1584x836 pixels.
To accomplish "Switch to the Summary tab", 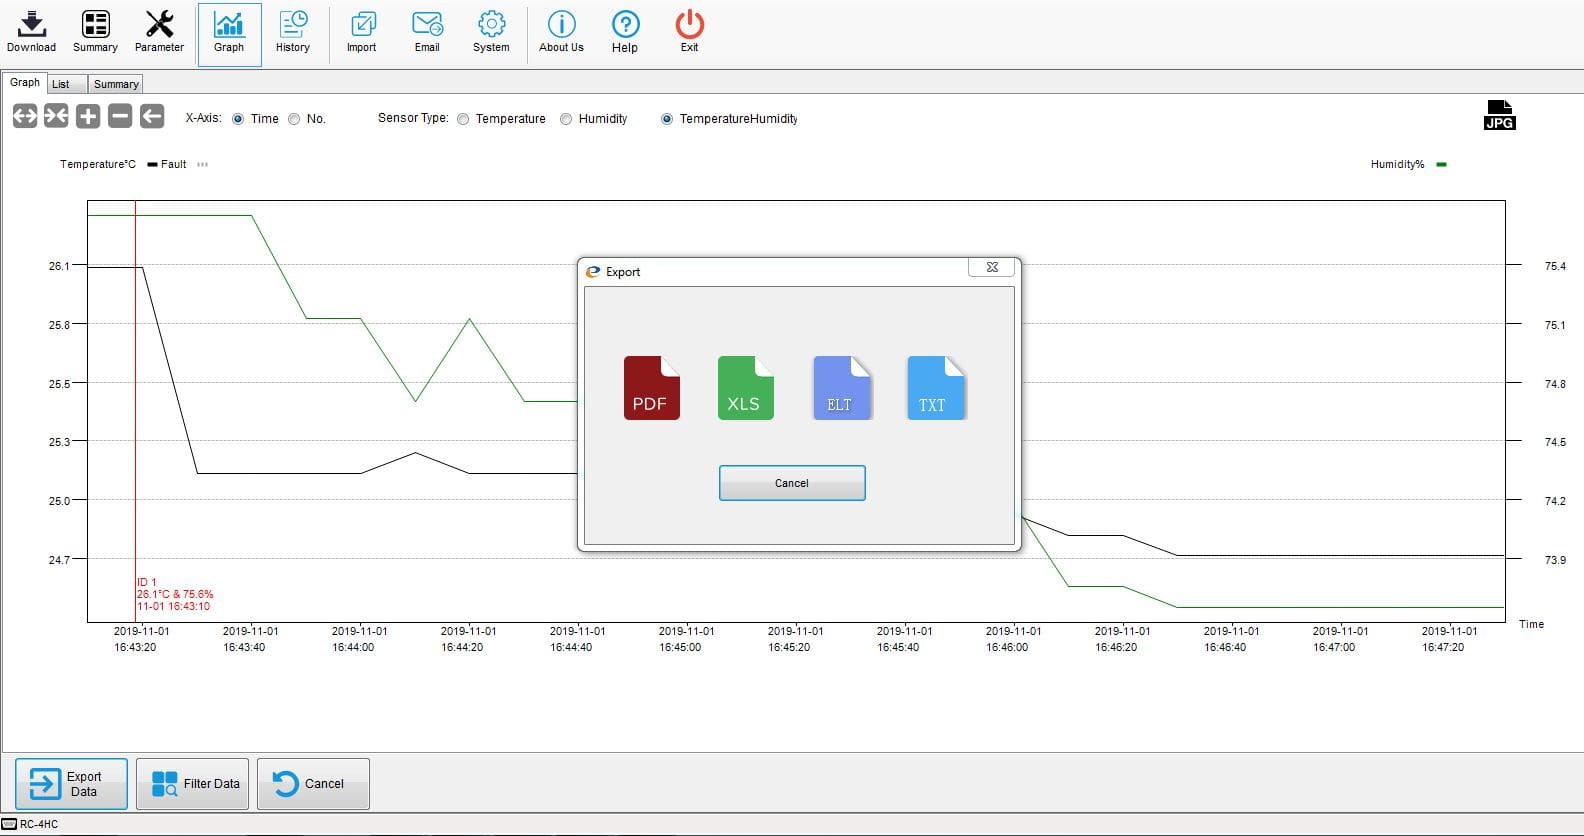I will tap(116, 84).
